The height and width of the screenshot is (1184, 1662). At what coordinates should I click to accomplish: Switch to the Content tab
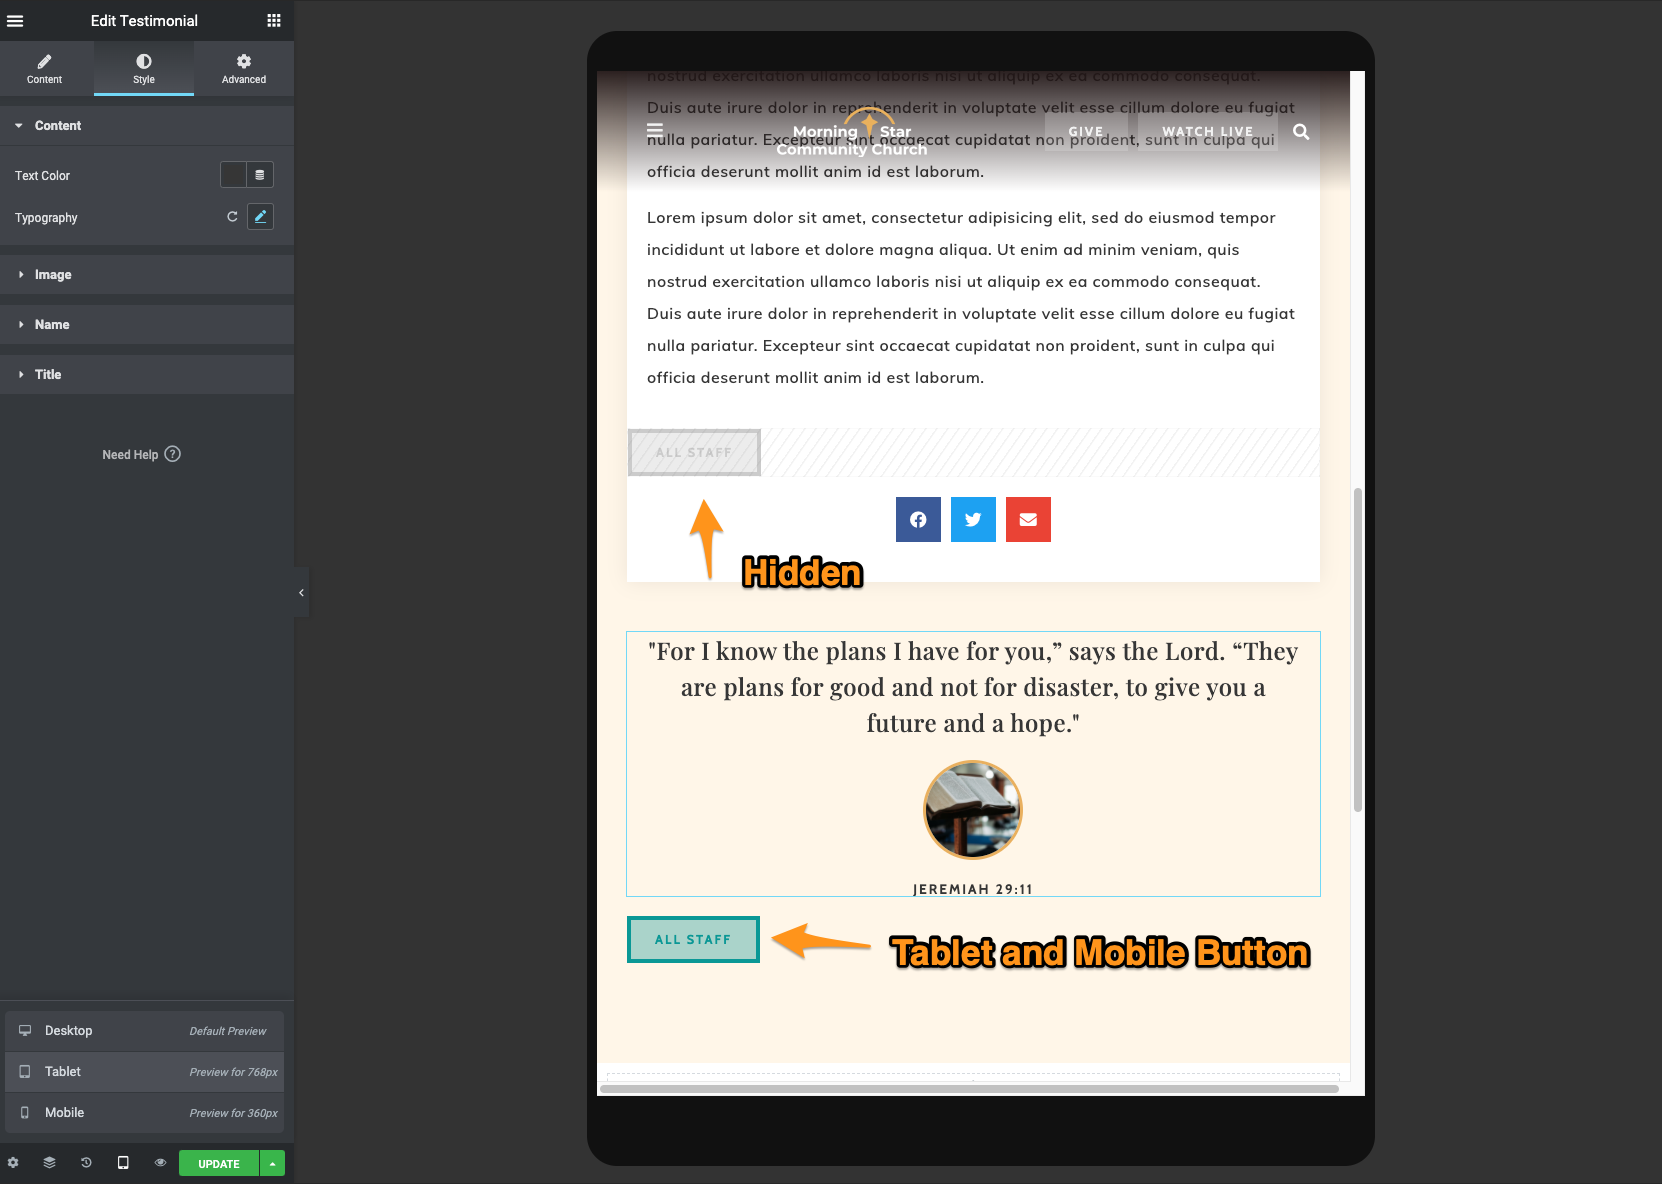click(44, 69)
